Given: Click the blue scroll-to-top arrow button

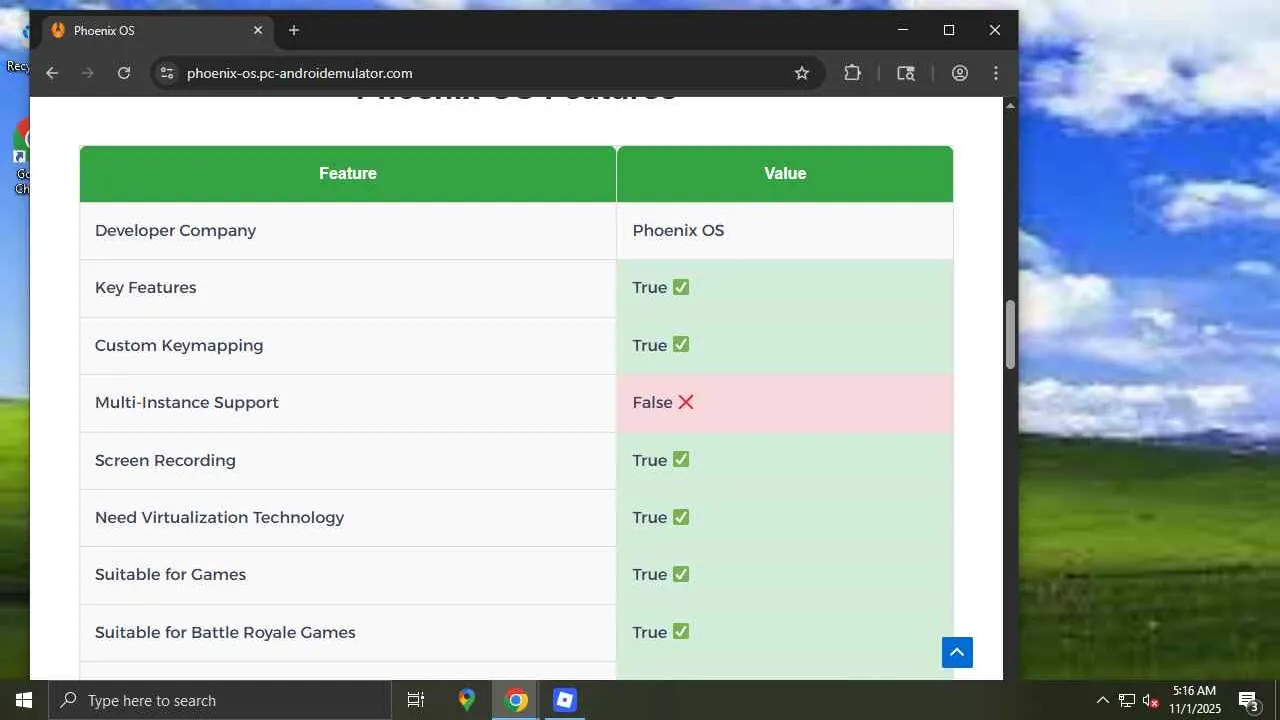Looking at the screenshot, I should pos(957,653).
